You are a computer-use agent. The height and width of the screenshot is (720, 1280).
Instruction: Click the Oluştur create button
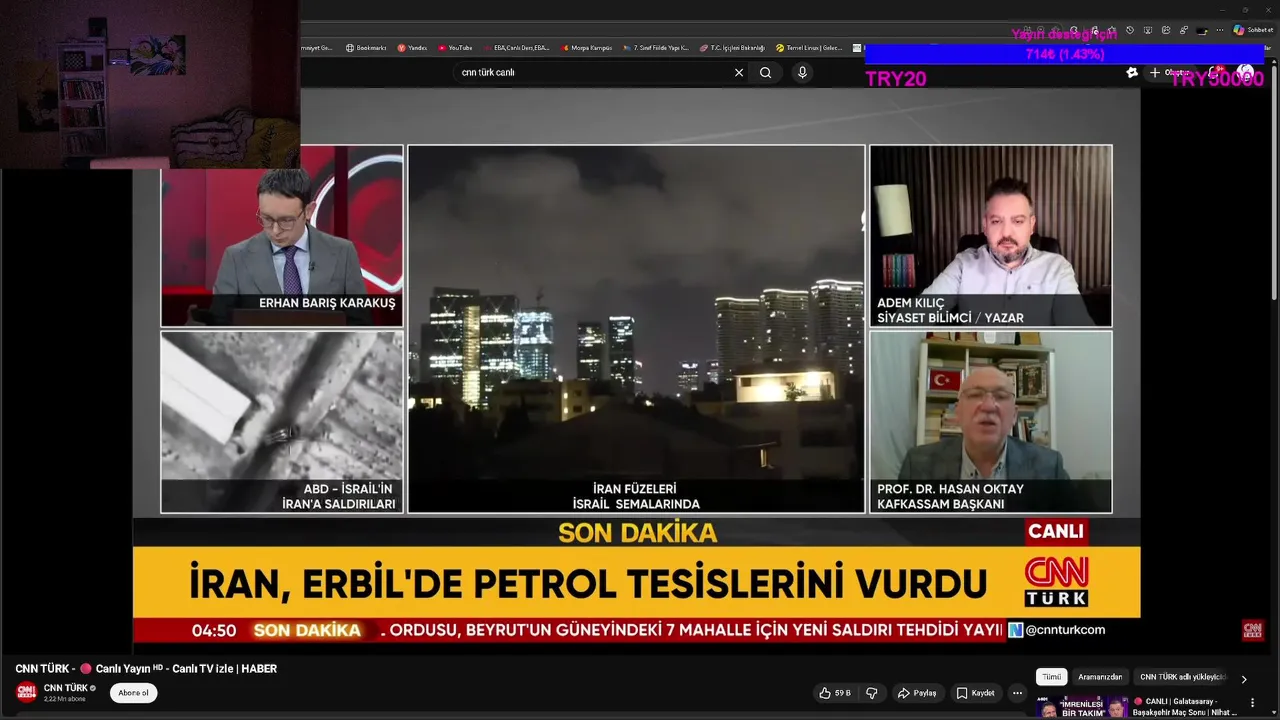(x=1169, y=72)
